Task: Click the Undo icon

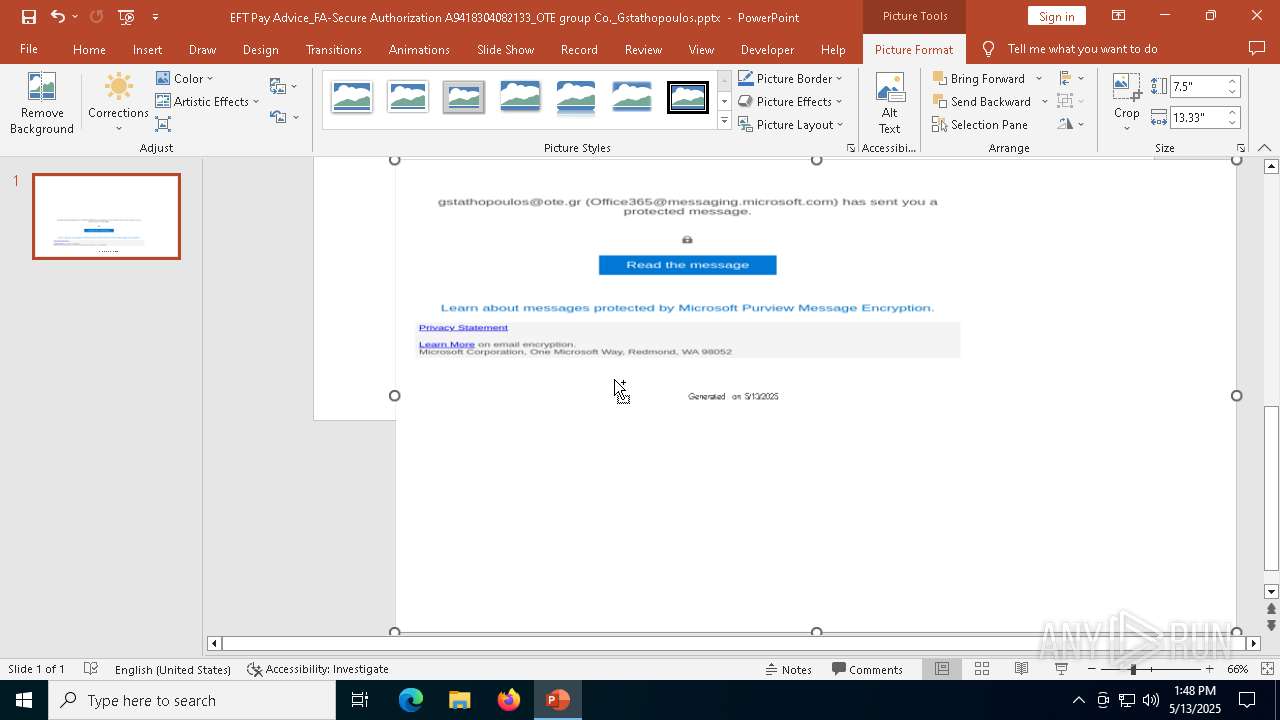Action: (58, 17)
